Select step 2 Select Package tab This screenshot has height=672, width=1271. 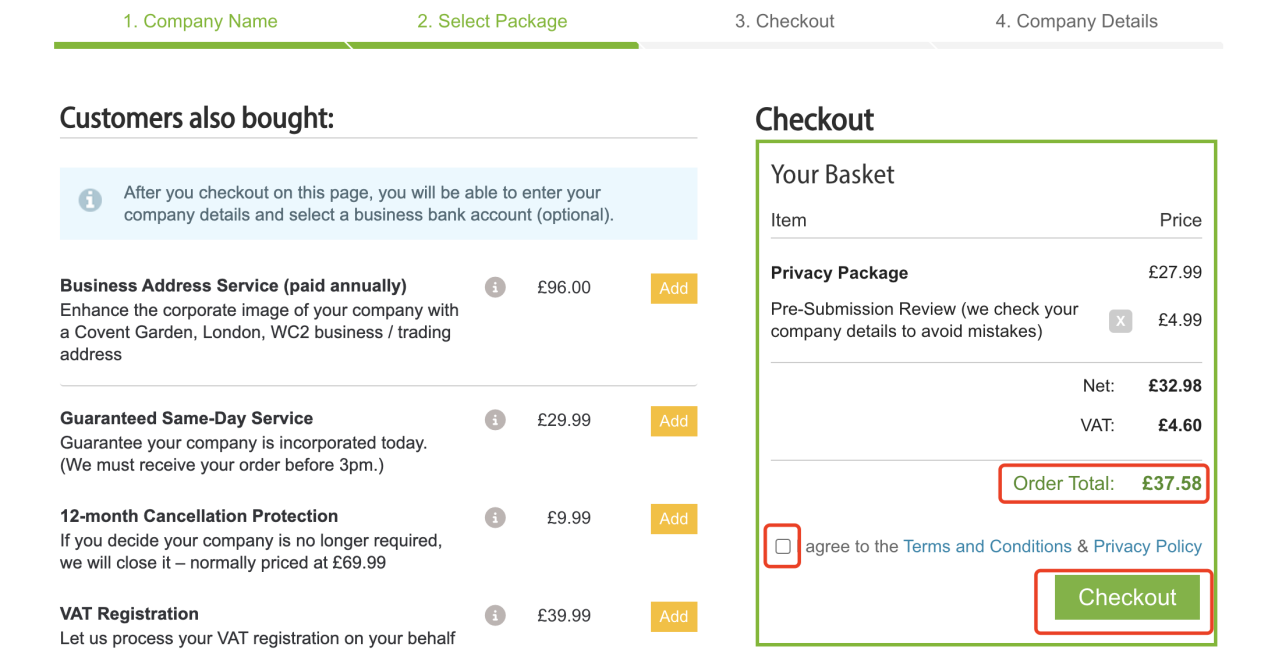492,22
